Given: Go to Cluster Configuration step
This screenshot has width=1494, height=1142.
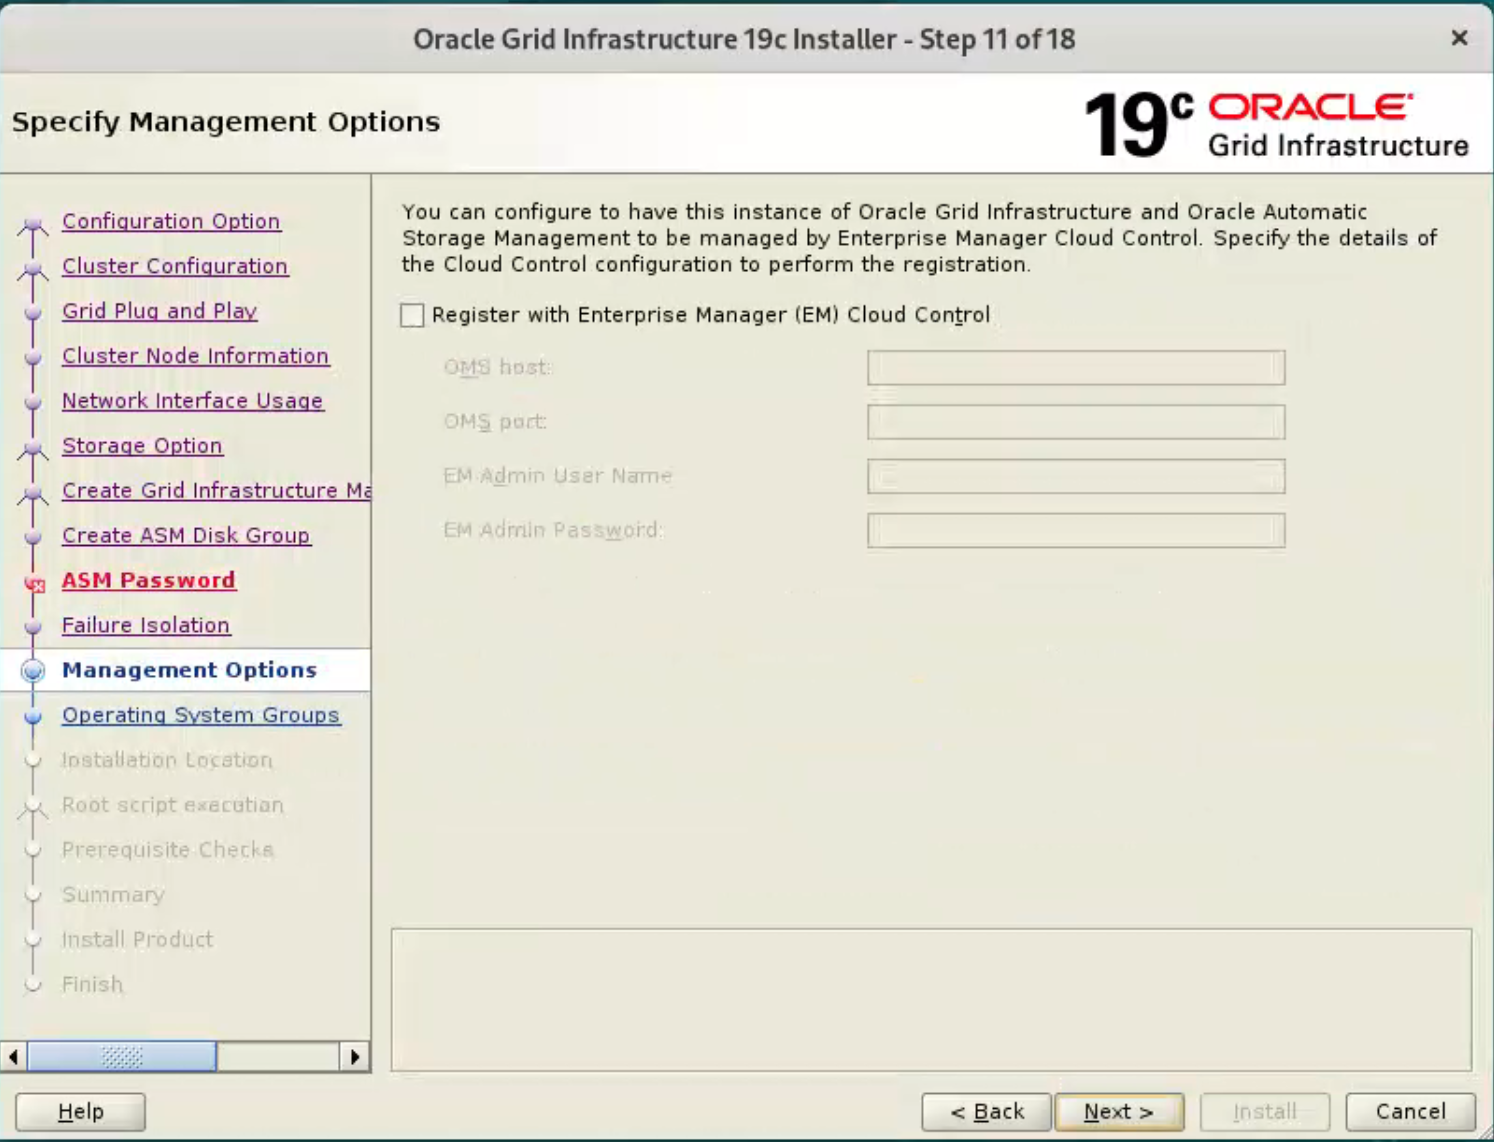Looking at the screenshot, I should 175,266.
